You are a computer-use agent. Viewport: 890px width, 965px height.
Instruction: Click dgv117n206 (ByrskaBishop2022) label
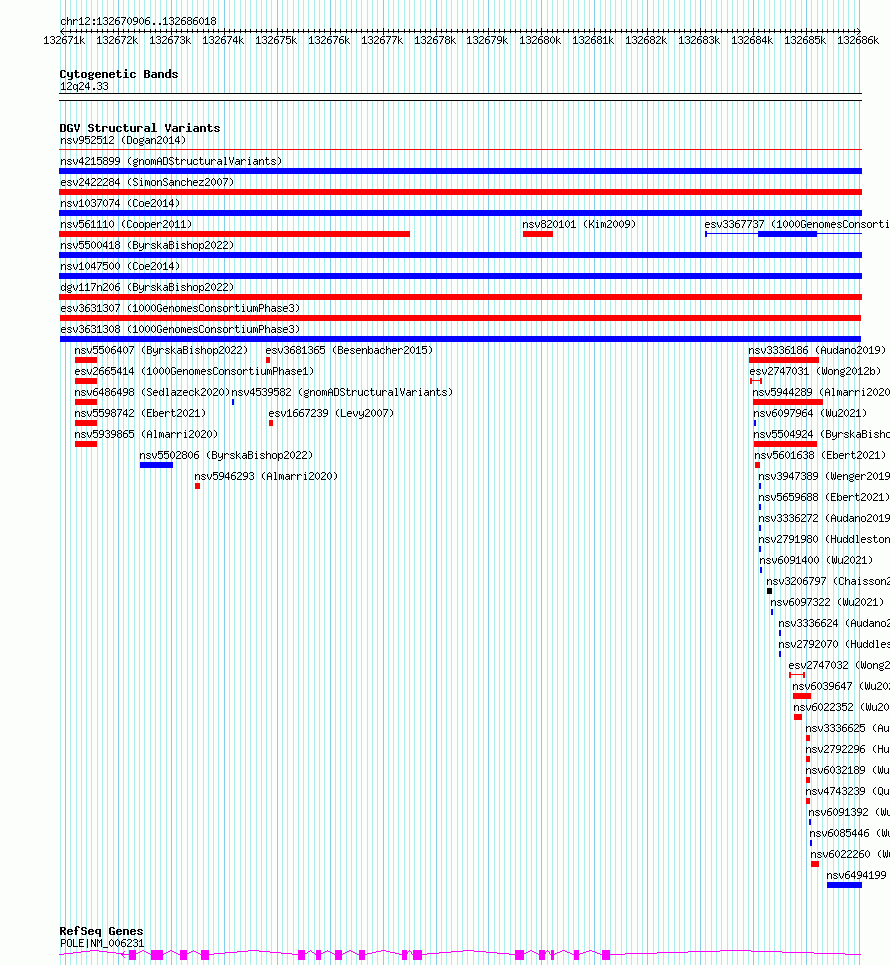[147, 287]
